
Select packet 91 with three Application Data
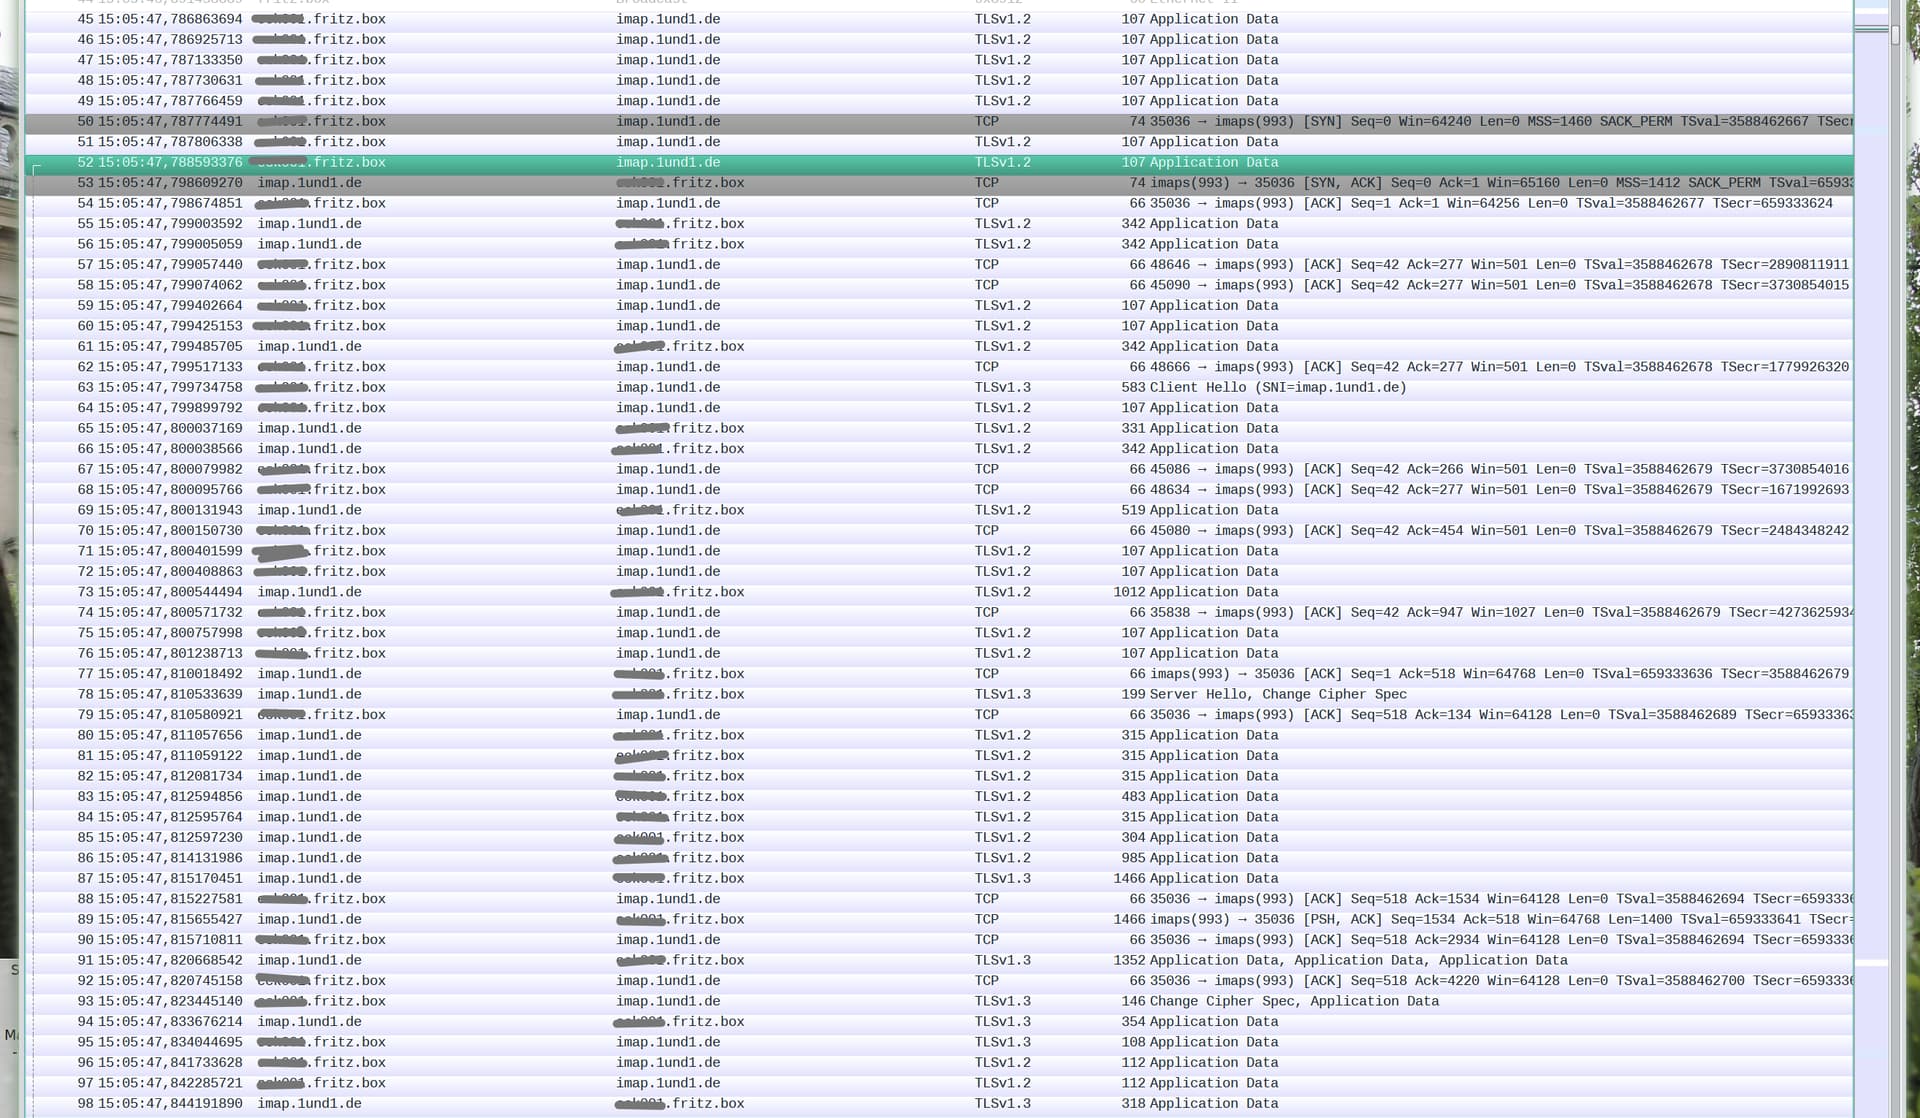[x=939, y=961]
